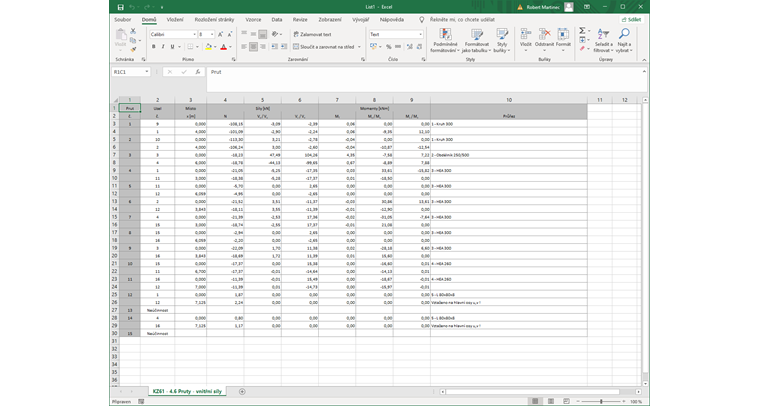Switch to Normal view in status bar
The width and height of the screenshot is (760, 406).
tap(535, 402)
